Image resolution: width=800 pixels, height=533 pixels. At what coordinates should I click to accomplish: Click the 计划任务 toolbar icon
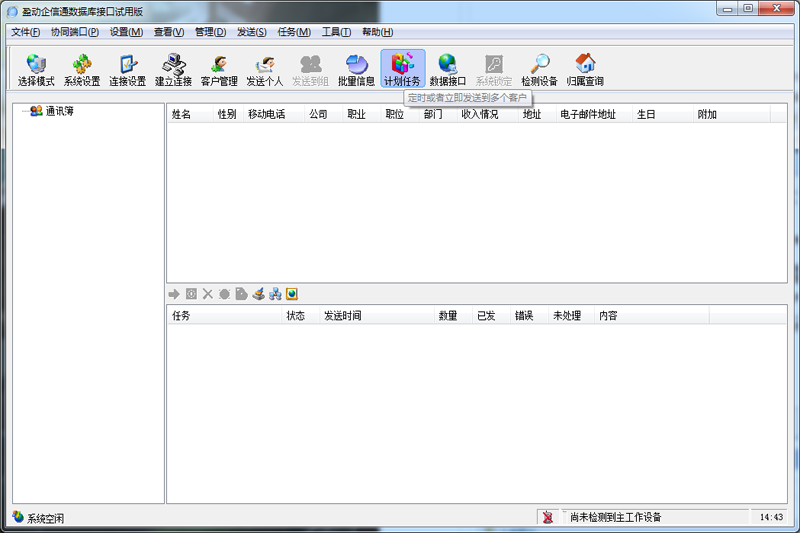pos(402,69)
